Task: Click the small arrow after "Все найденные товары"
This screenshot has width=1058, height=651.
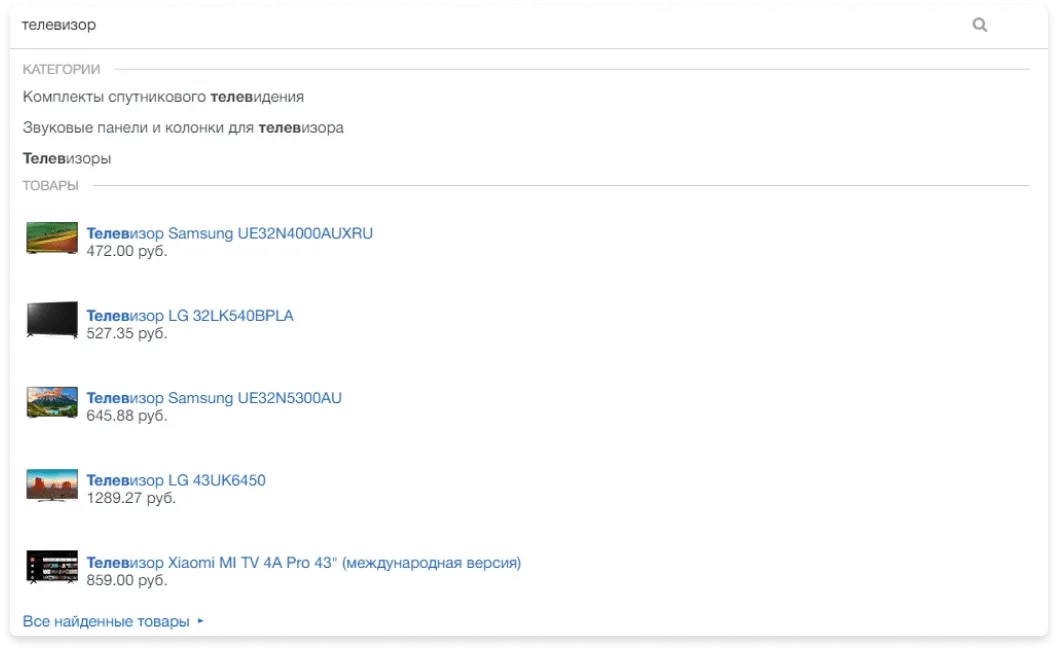Action: coord(200,621)
